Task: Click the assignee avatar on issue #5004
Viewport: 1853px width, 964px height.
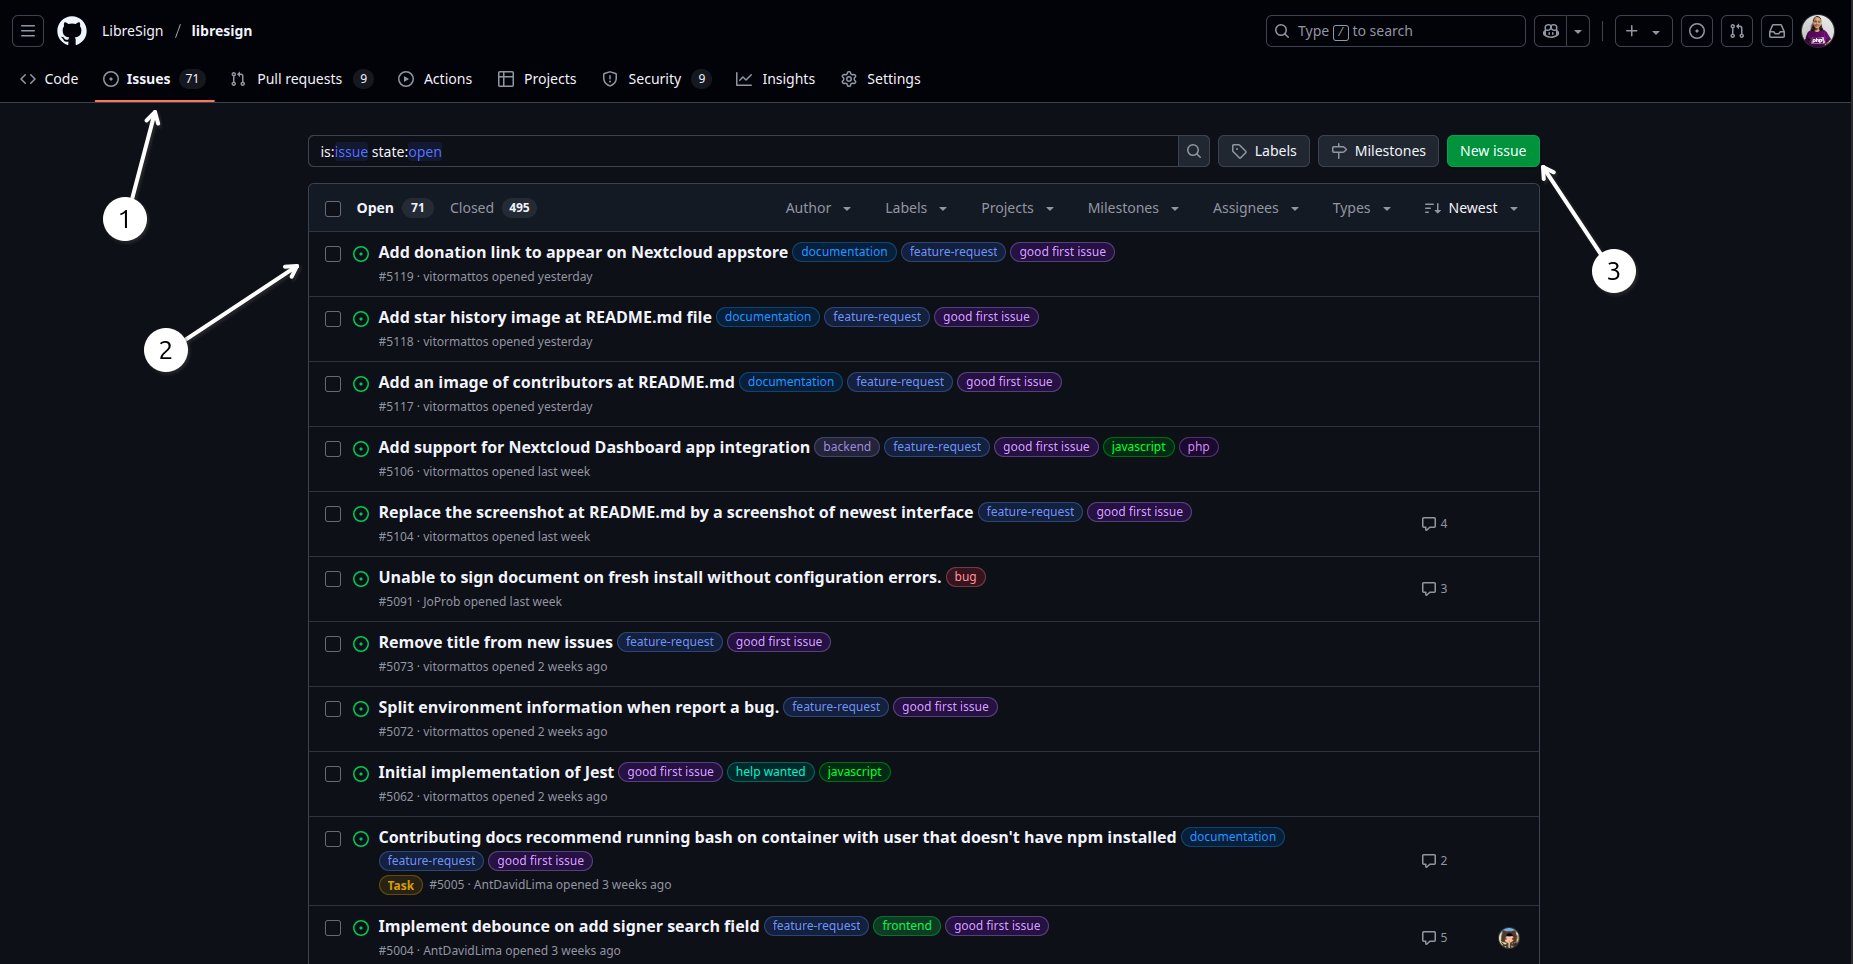Action: point(1509,938)
